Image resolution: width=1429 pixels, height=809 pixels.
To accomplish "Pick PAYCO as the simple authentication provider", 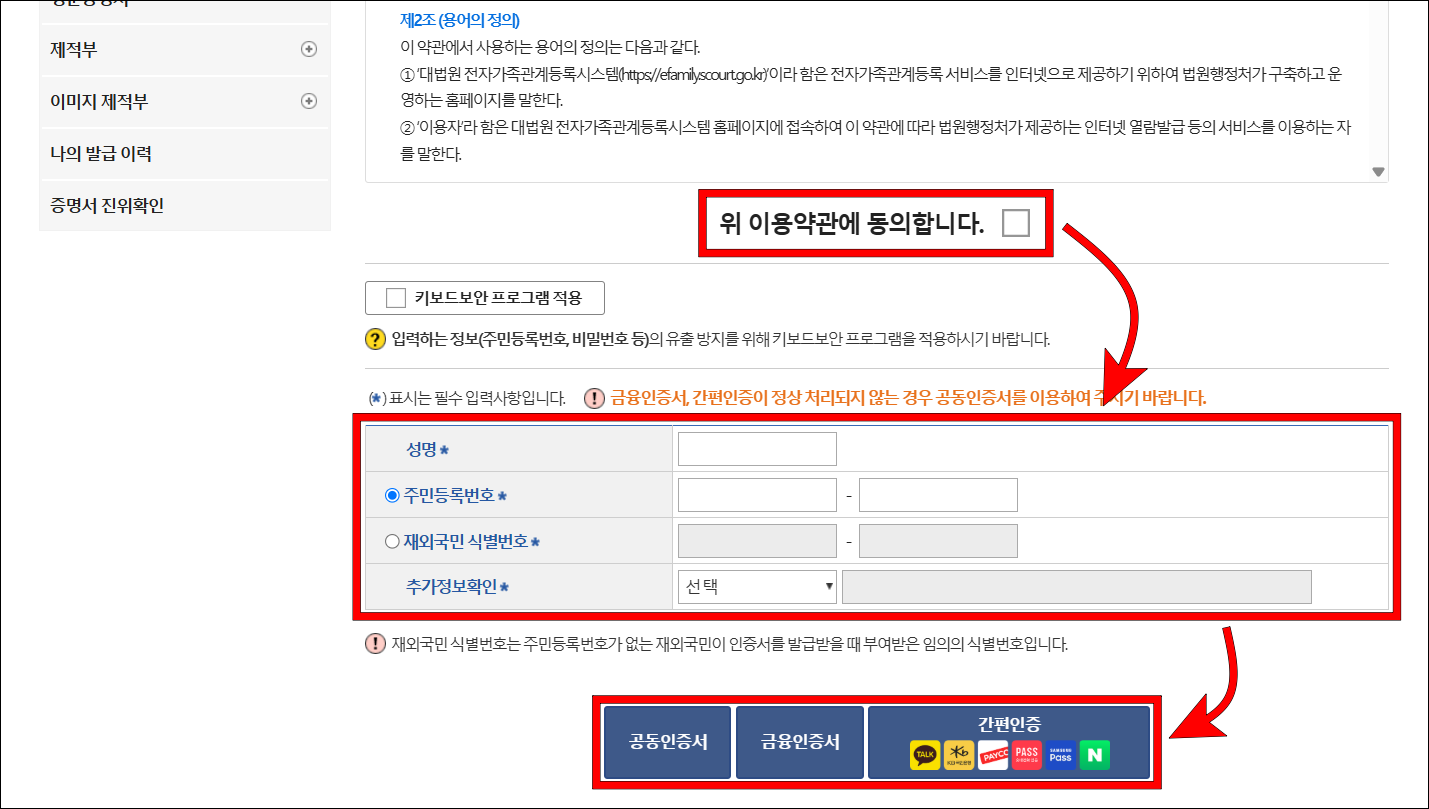I will pyautogui.click(x=993, y=755).
